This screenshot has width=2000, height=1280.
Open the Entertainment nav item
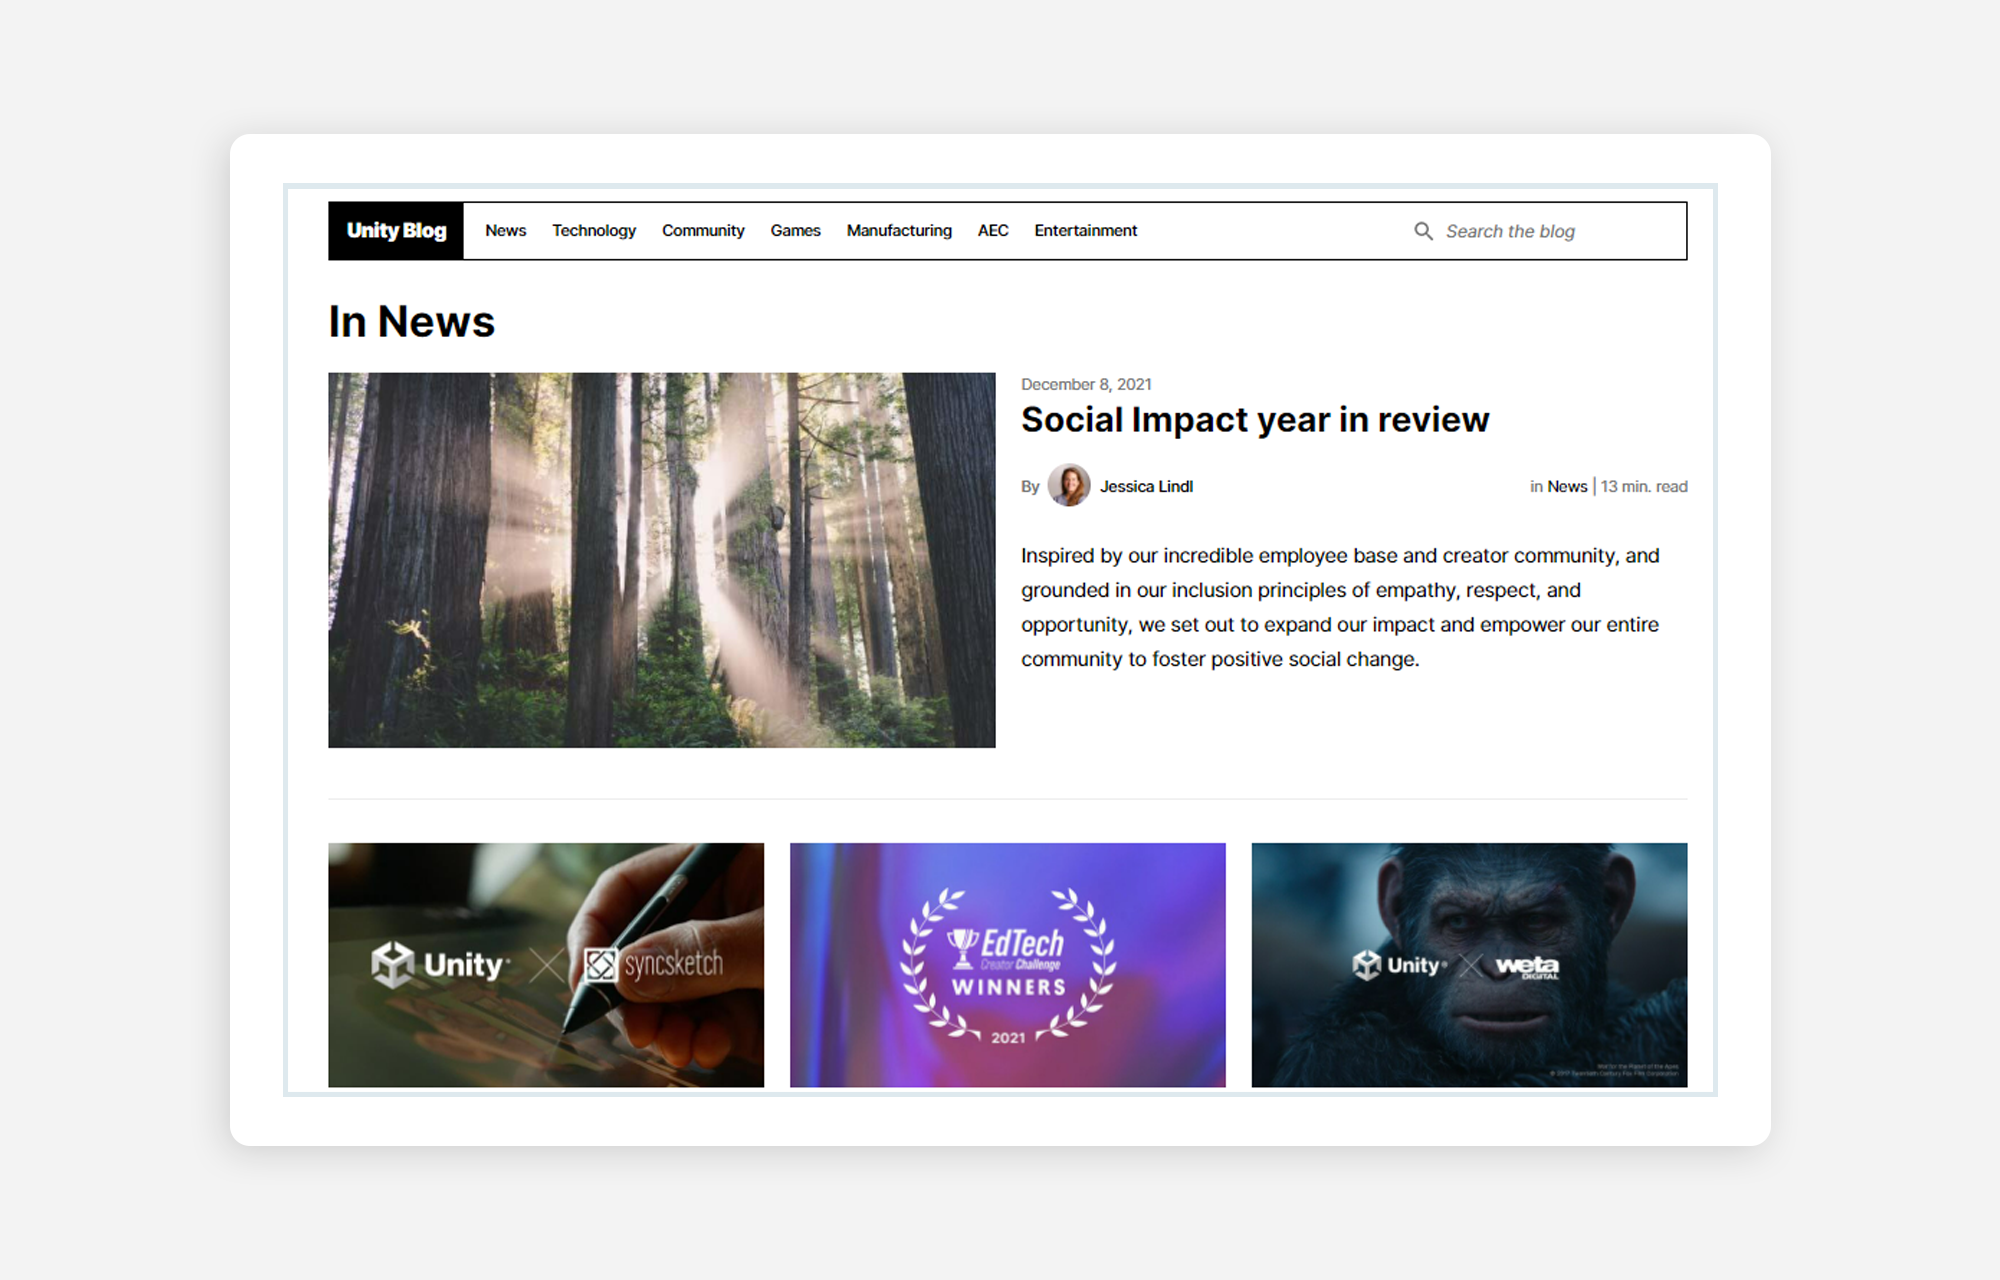pos(1086,231)
